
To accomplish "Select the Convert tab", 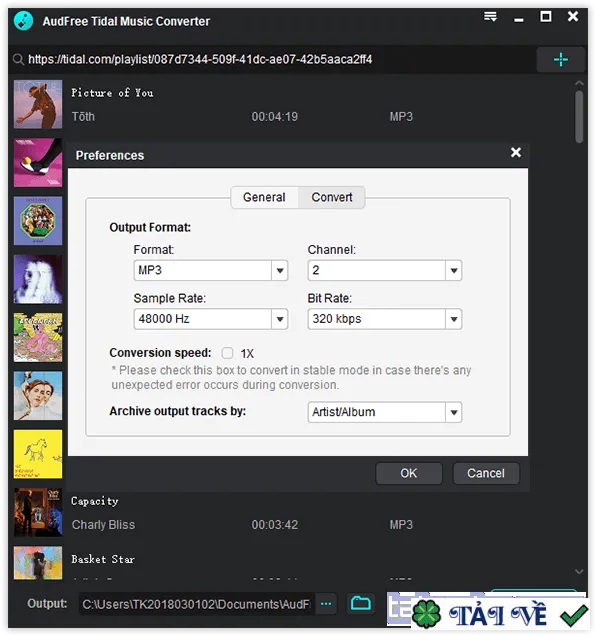I will tap(331, 197).
